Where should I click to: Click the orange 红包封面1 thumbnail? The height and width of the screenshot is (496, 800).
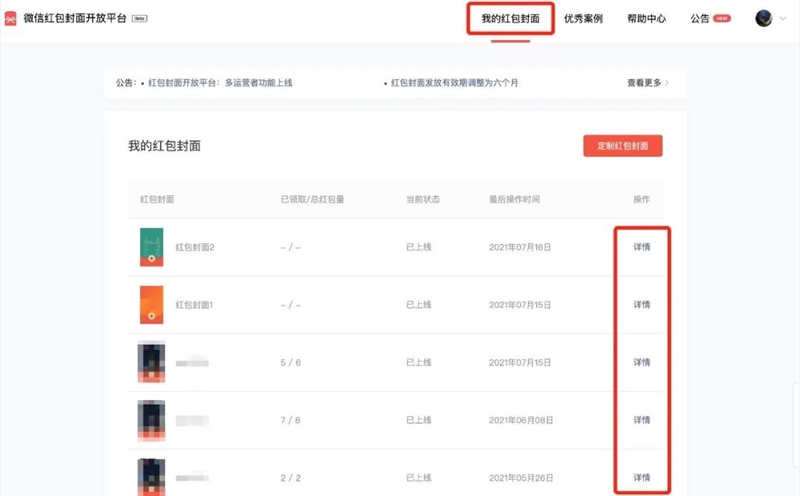[152, 305]
